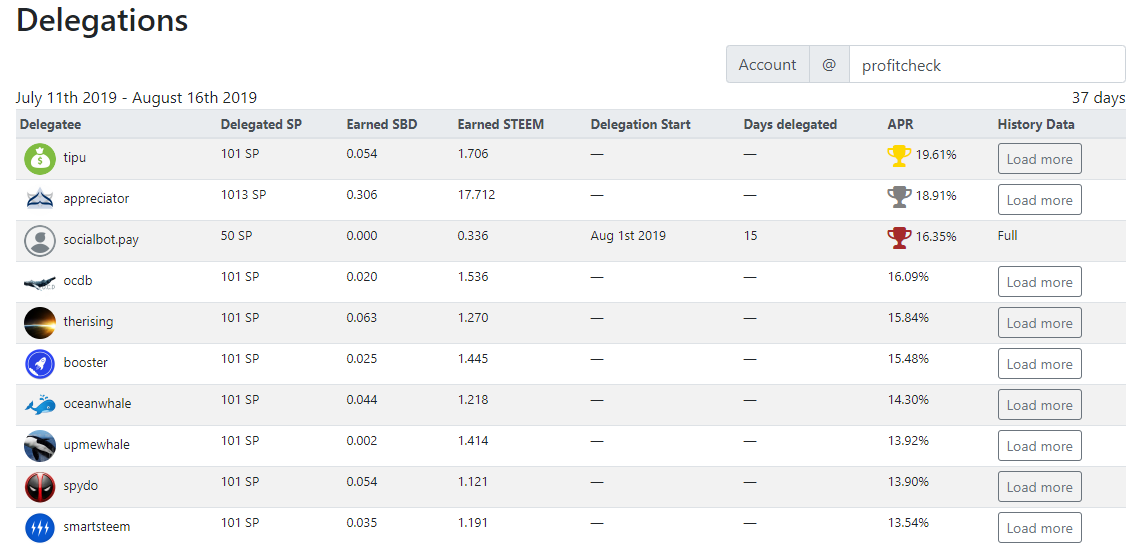The width and height of the screenshot is (1136, 546).
Task: Click the Full history data text
Action: [1007, 235]
